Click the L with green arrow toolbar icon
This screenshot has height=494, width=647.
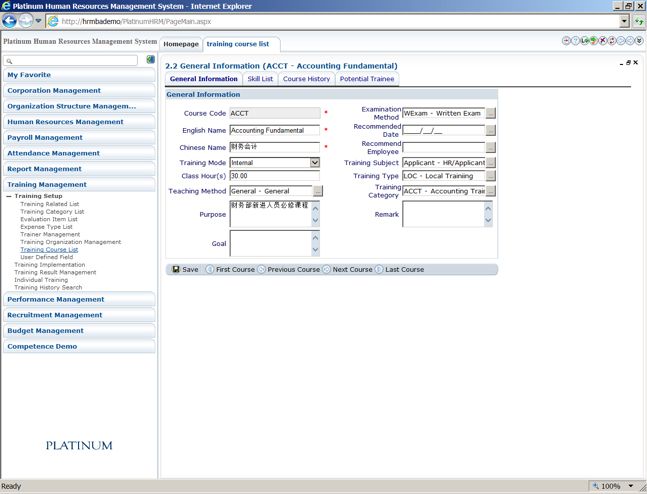point(584,40)
